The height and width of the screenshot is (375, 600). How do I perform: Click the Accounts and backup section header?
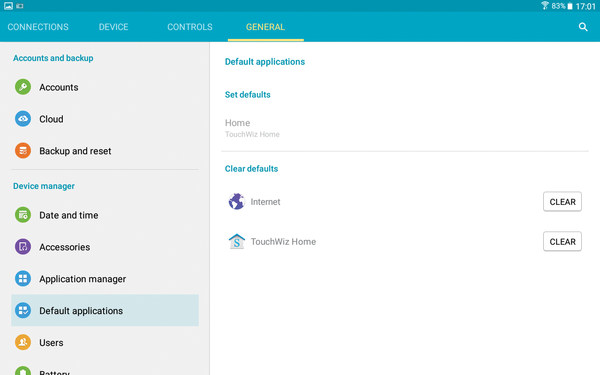[53, 58]
